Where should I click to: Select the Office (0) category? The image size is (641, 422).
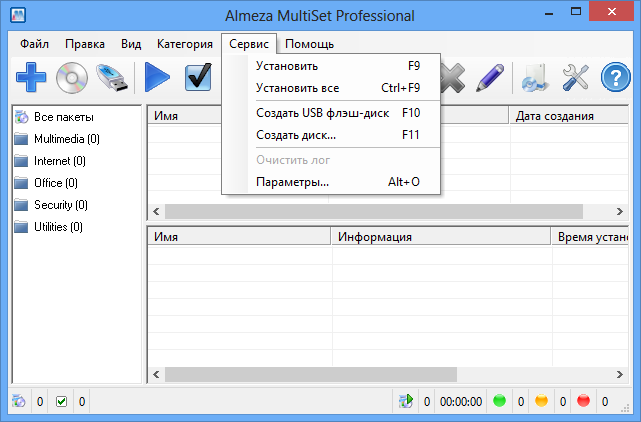click(56, 183)
